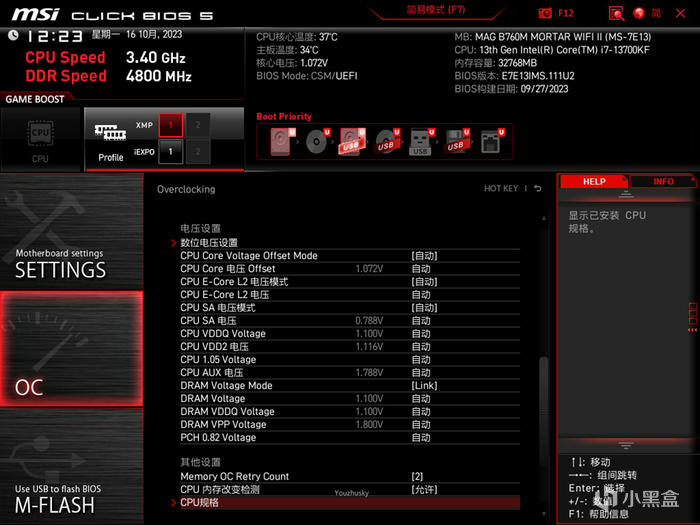Edit CPU 1.05 Voltage value field
Image resolution: width=700 pixels, height=525 pixels.
421,359
